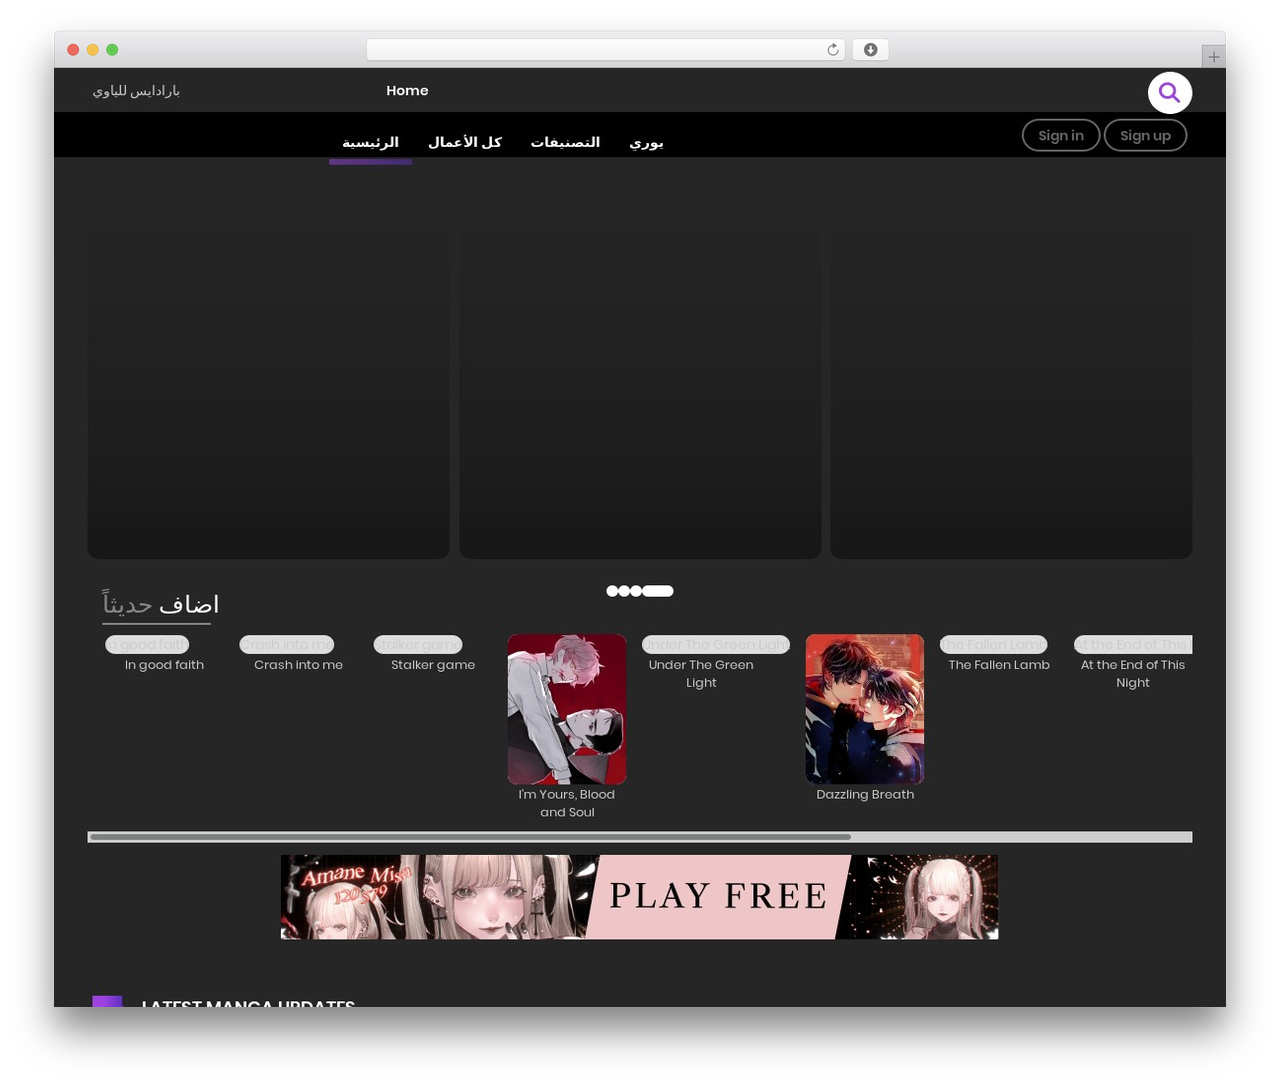The width and height of the screenshot is (1280, 1084).
Task: Open the "In good faith" title text
Action: click(x=164, y=665)
